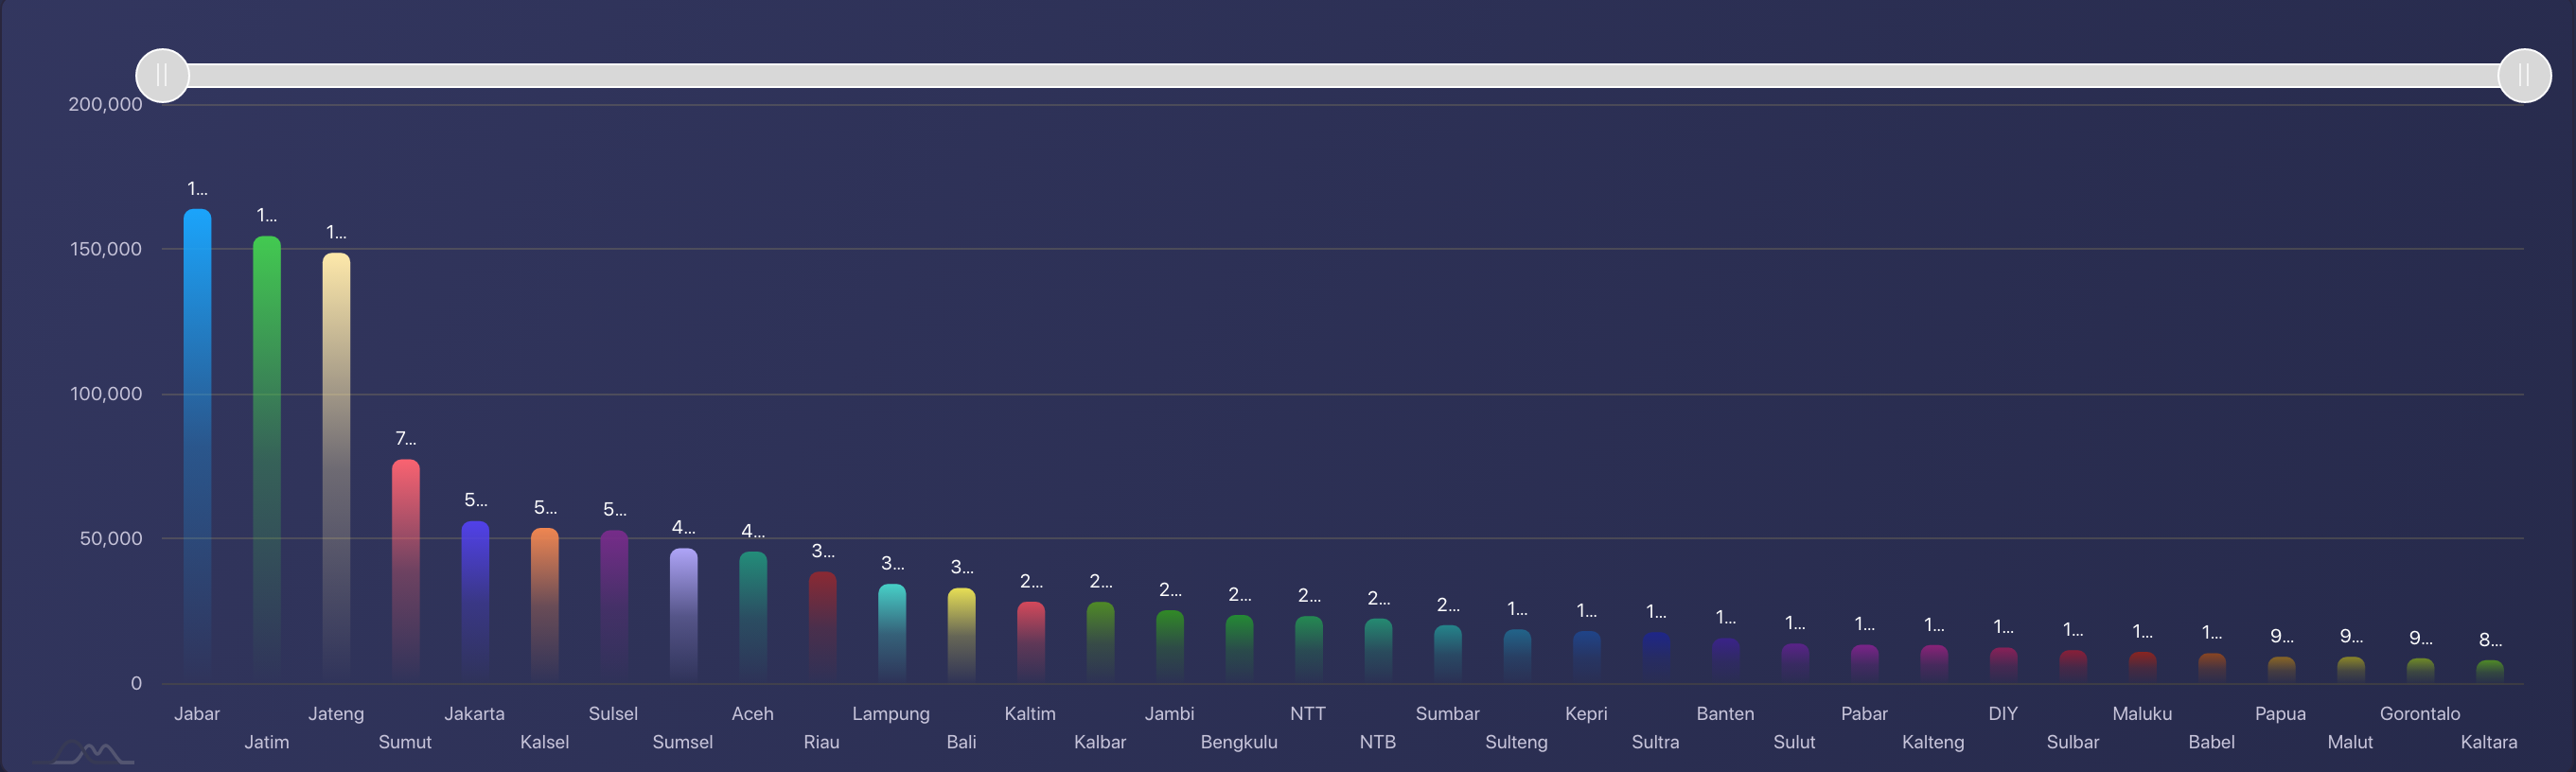Click the right handle of the range slider
2576x772 pixels.
[2523, 76]
